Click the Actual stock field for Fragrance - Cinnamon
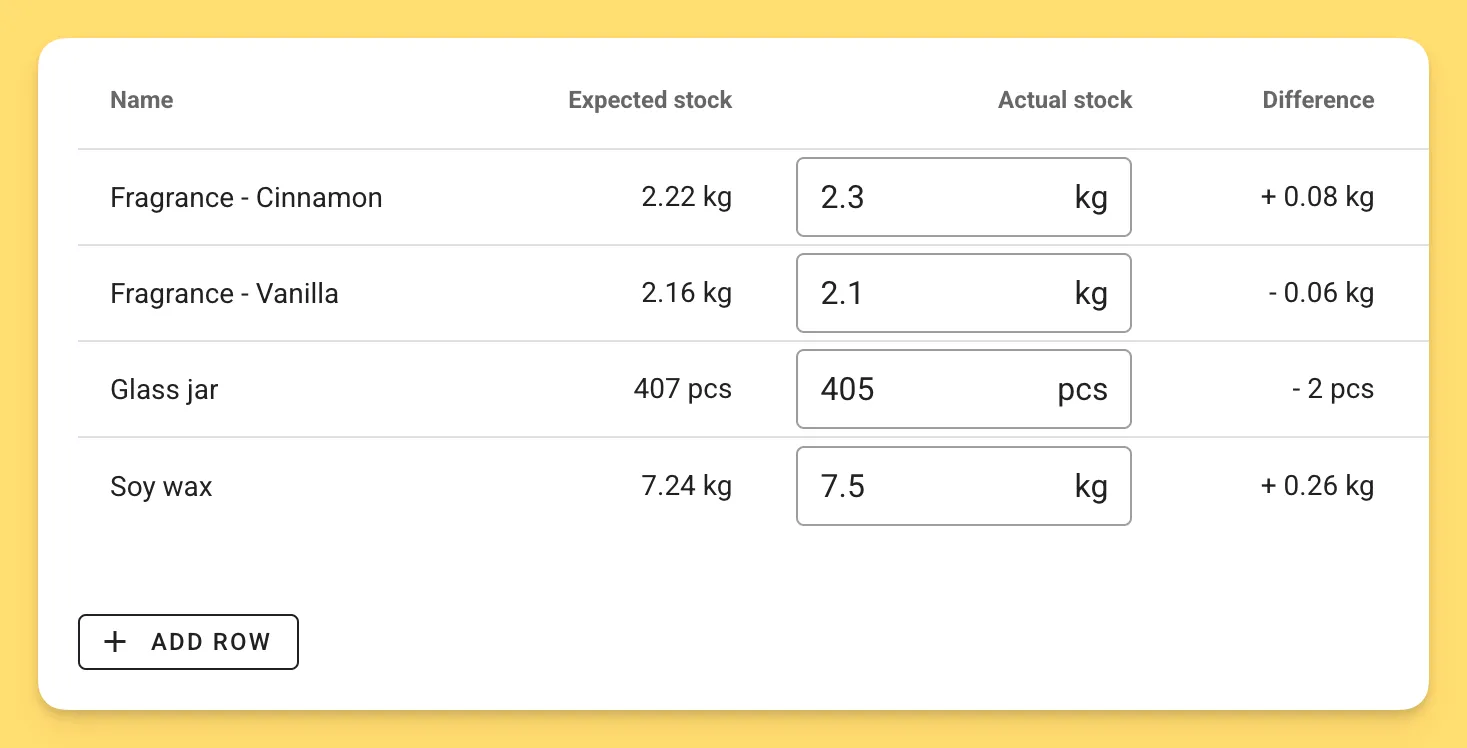 click(x=963, y=197)
